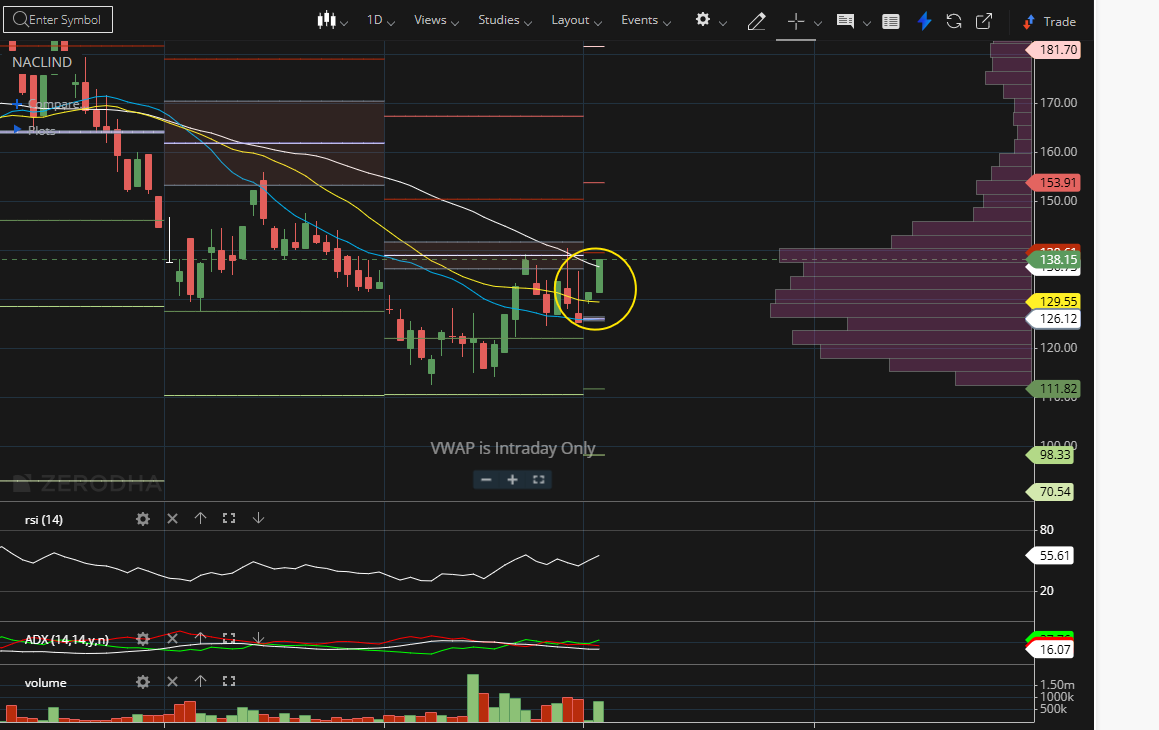Open chart in popout window icon

tap(984, 21)
